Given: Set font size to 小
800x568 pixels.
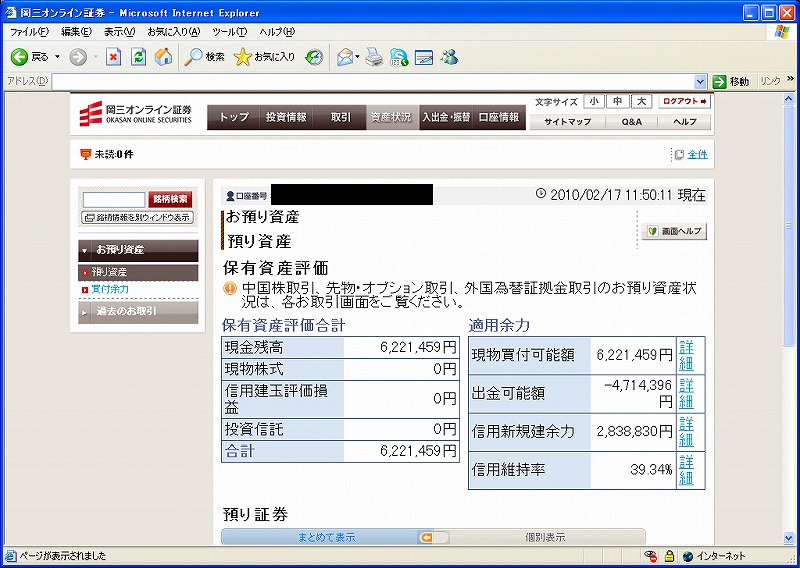Looking at the screenshot, I should tap(594, 101).
